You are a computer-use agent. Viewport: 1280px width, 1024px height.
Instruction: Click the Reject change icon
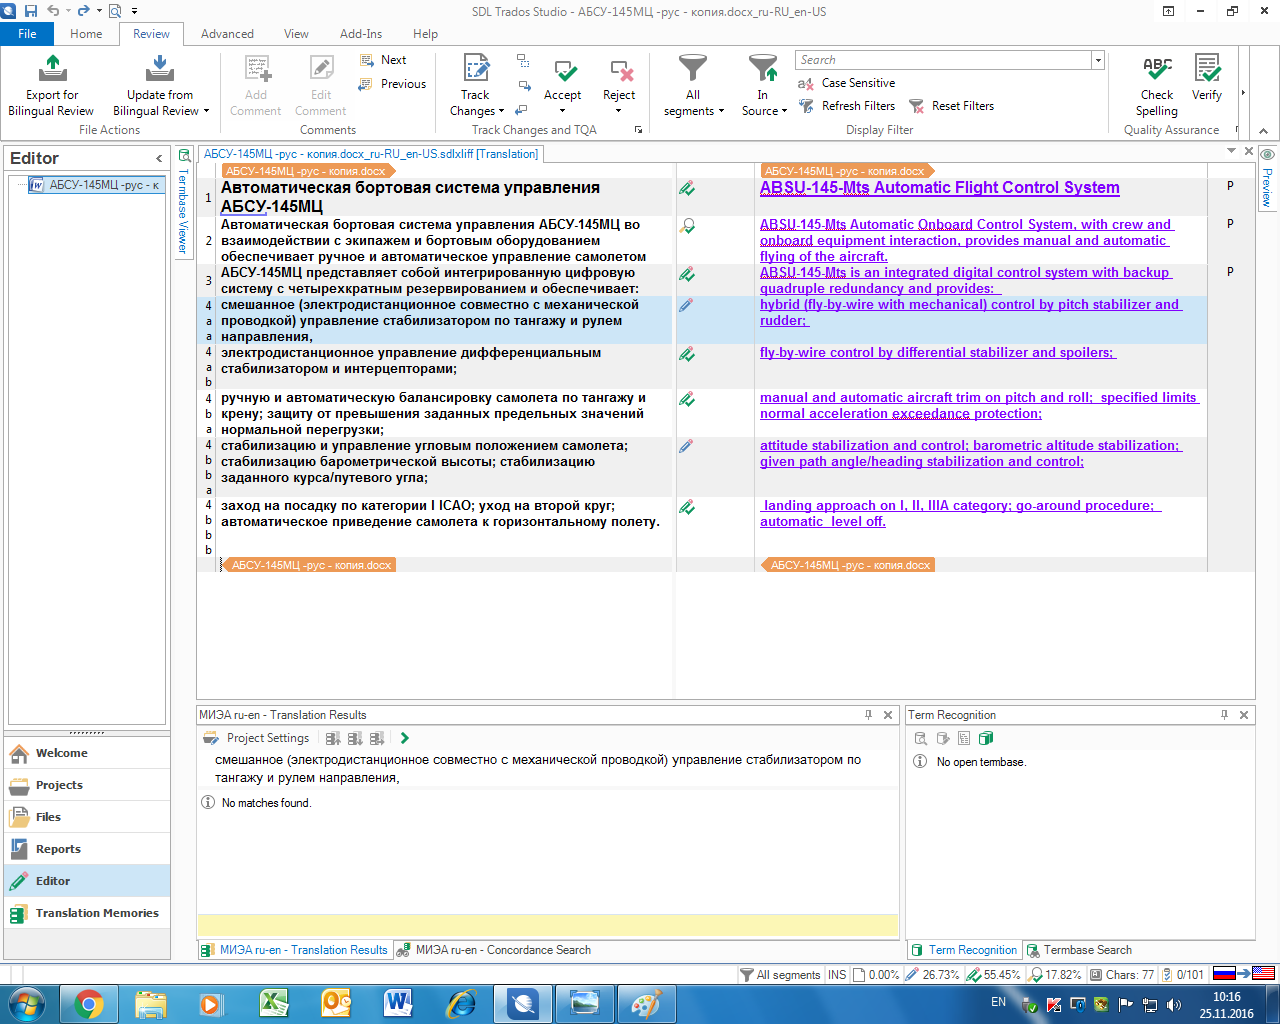tap(621, 70)
